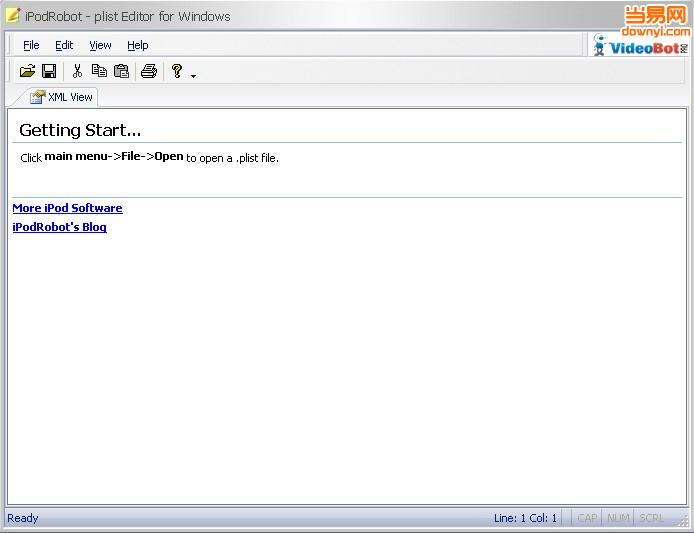Click the NUM indicator in status bar

pyautogui.click(x=618, y=518)
